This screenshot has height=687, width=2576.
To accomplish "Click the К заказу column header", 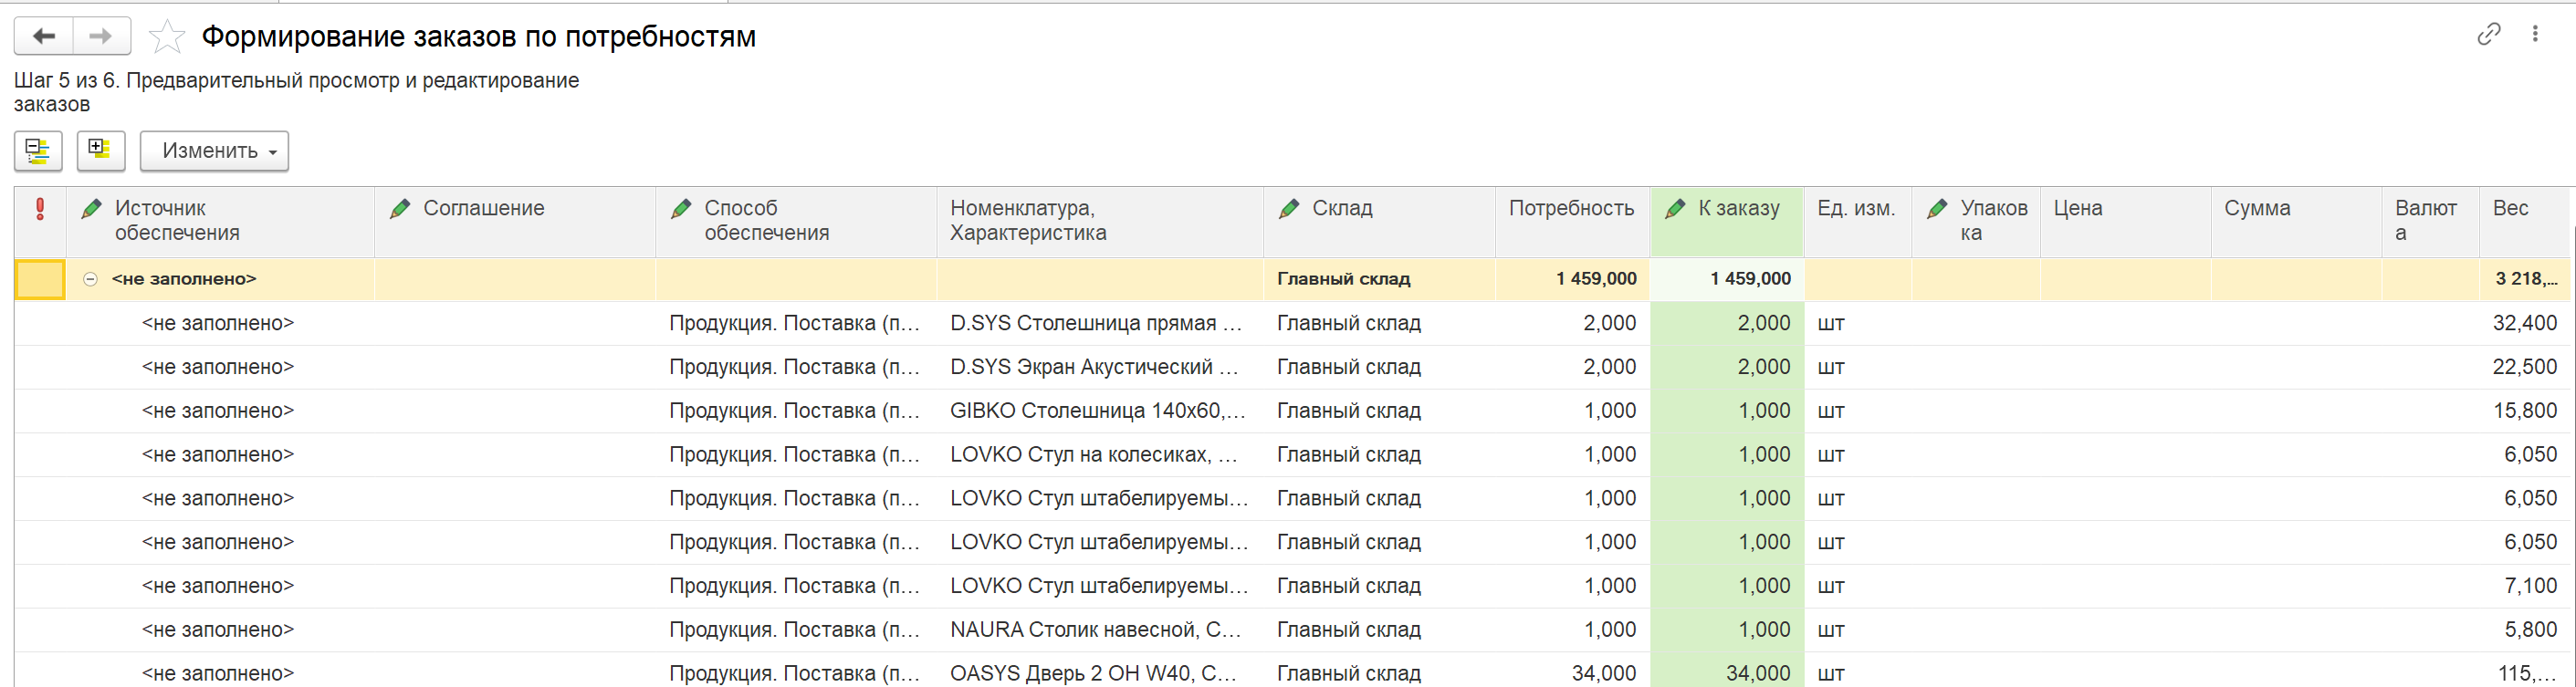I will coord(1737,209).
